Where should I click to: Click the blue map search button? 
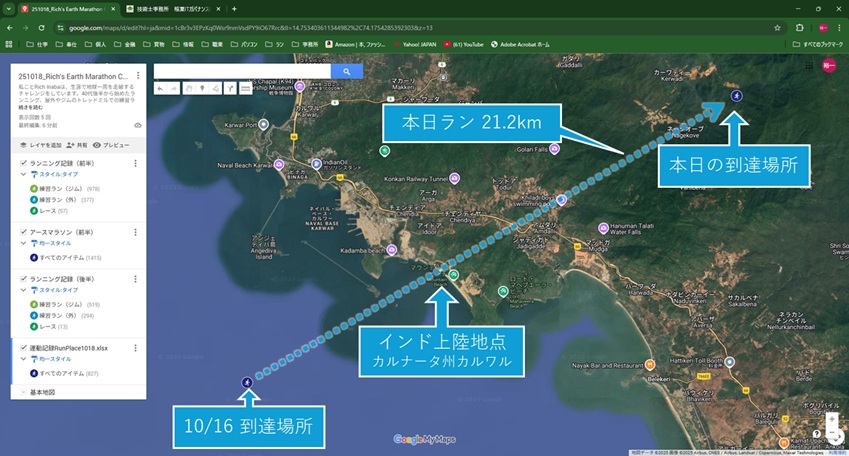point(347,72)
